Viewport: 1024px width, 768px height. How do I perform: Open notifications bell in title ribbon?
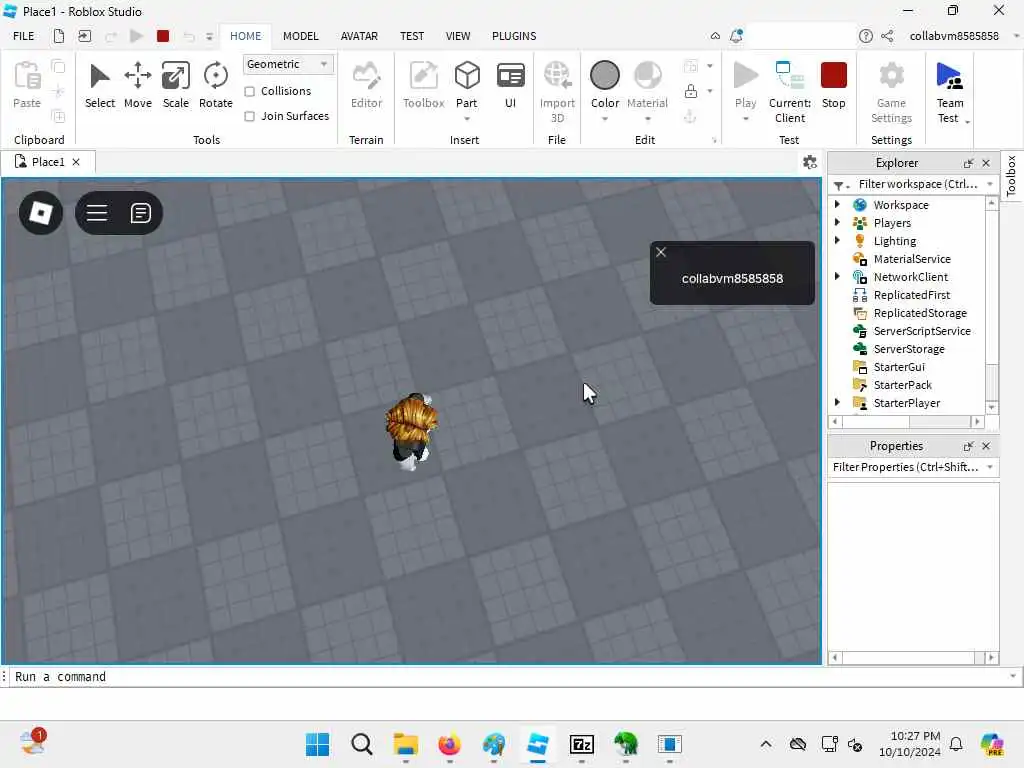pos(736,36)
